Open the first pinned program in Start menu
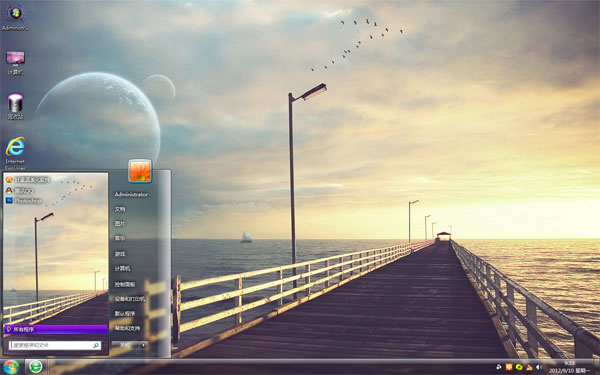This screenshot has width=600, height=375. click(28, 179)
